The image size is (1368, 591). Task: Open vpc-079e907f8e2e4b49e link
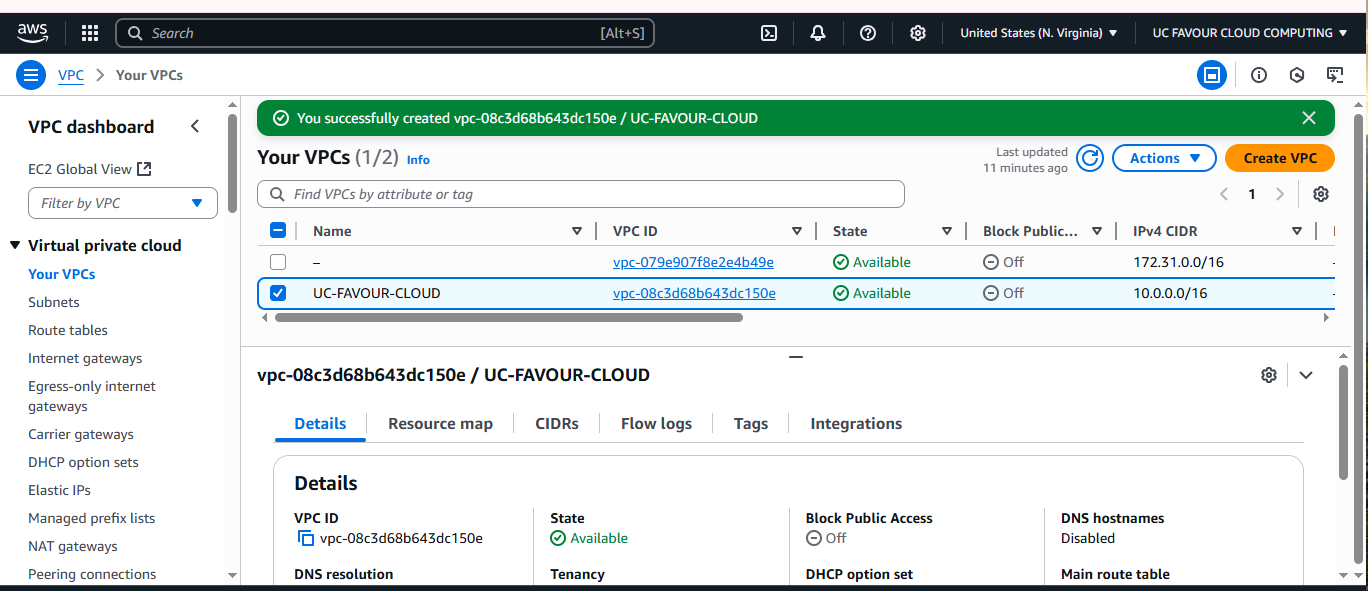[x=693, y=262]
